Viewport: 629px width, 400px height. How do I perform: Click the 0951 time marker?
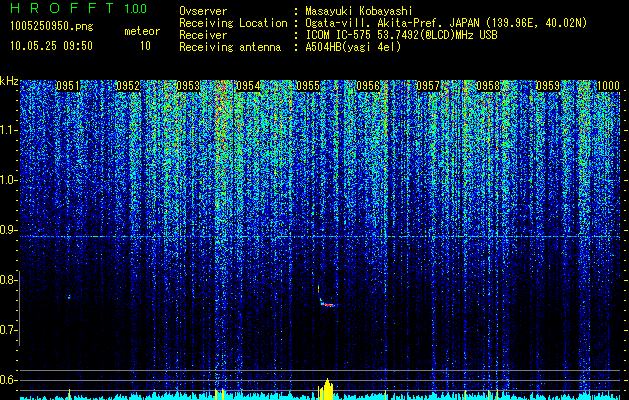pyautogui.click(x=68, y=86)
